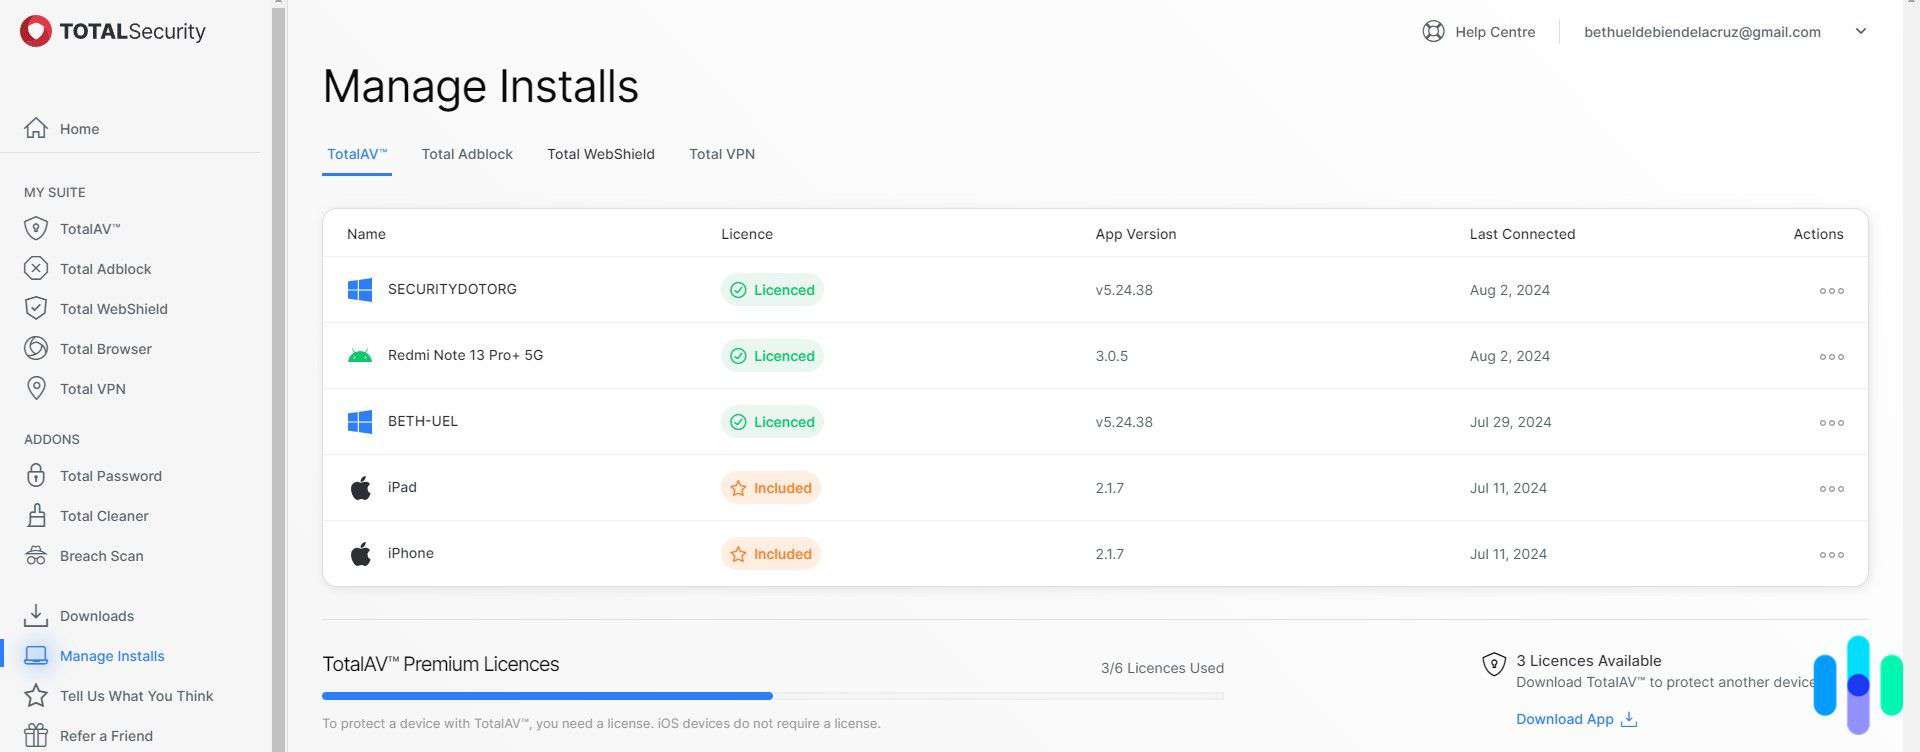Click the Total VPN pin icon
The width and height of the screenshot is (1920, 752).
tap(36, 388)
